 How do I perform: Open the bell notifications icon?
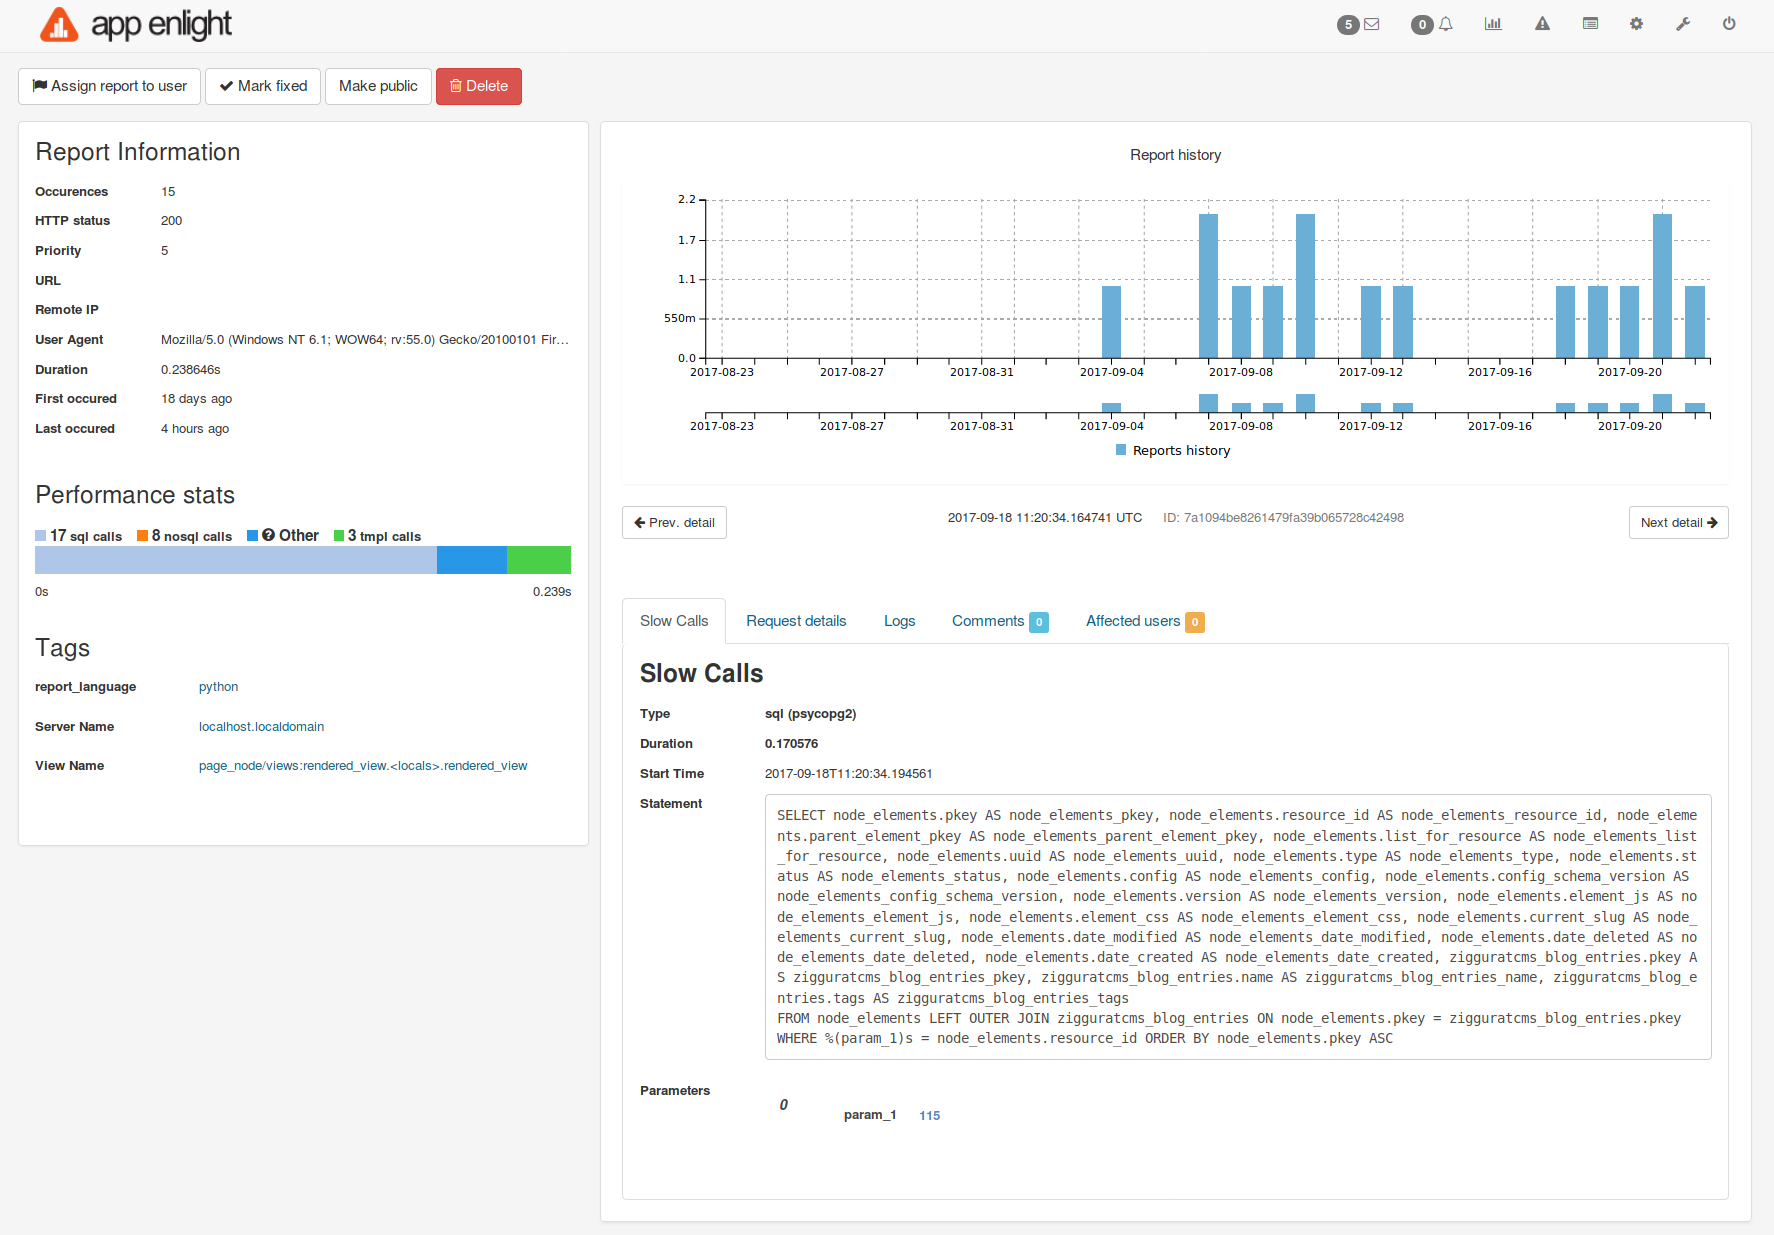pos(1445,24)
